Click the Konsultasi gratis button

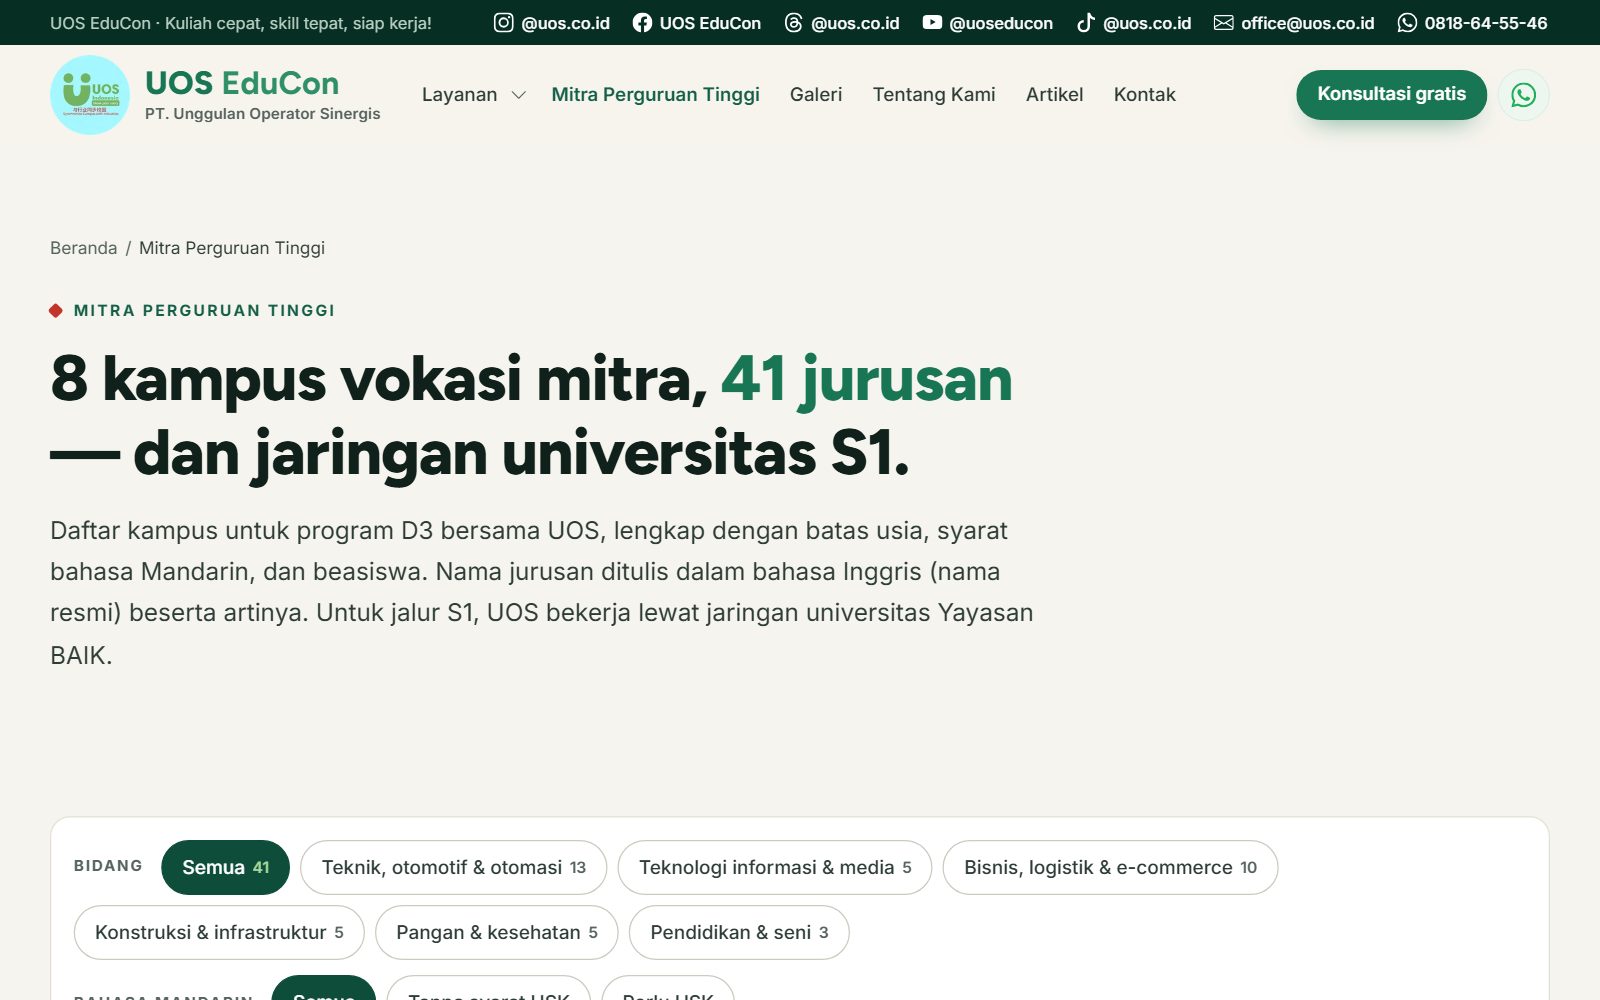[1391, 95]
